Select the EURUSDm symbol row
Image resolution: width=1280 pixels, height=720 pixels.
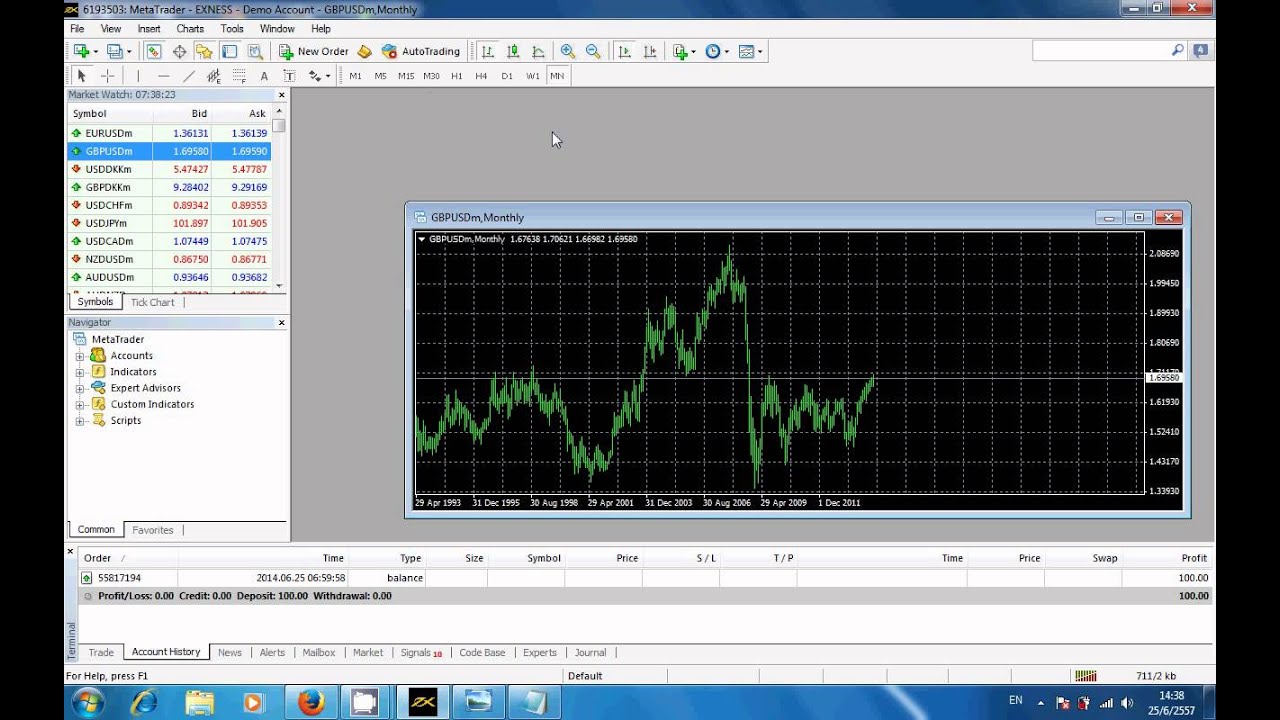tap(169, 133)
